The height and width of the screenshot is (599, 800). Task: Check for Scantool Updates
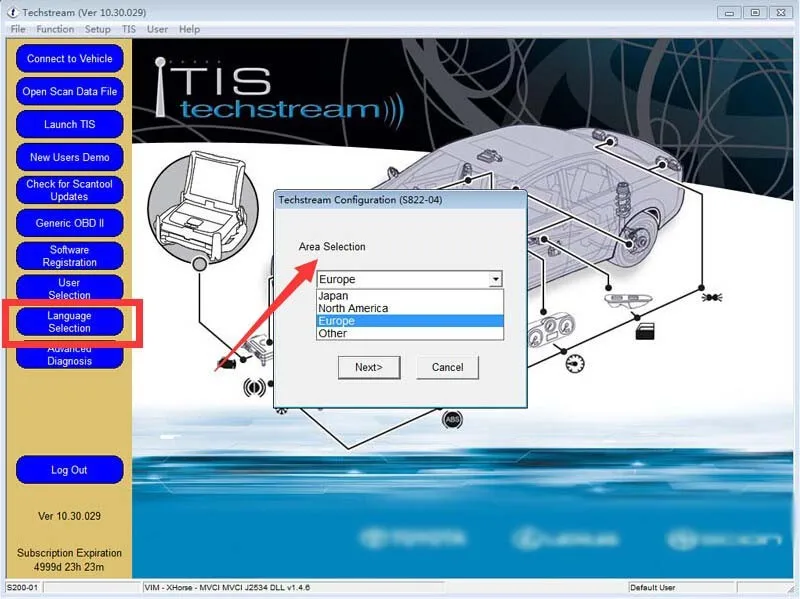[x=69, y=190]
